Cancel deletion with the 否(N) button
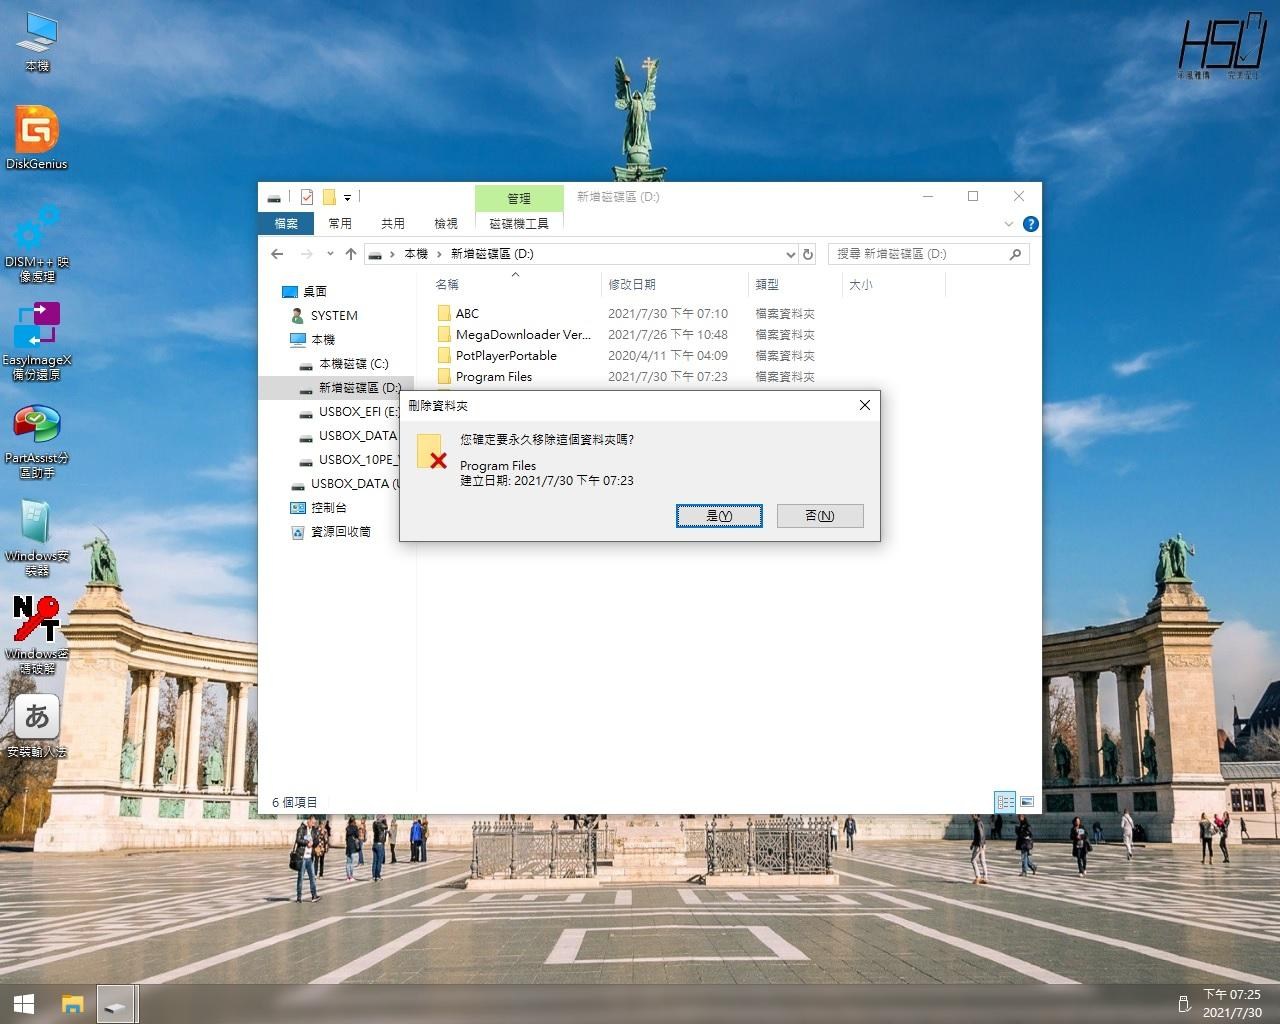Image resolution: width=1280 pixels, height=1024 pixels. point(820,515)
